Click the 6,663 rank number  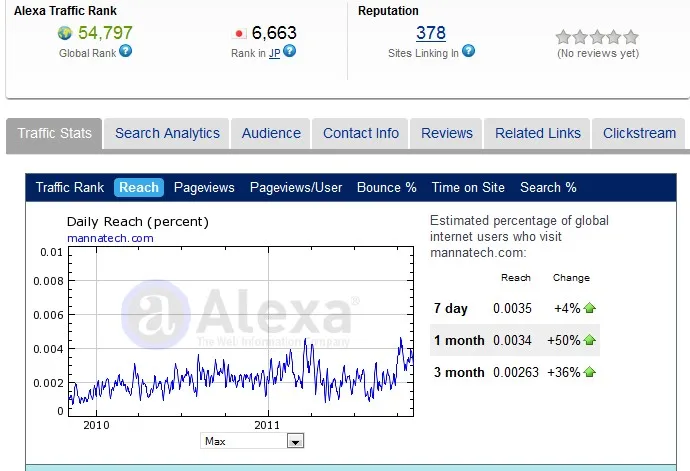[x=274, y=33]
